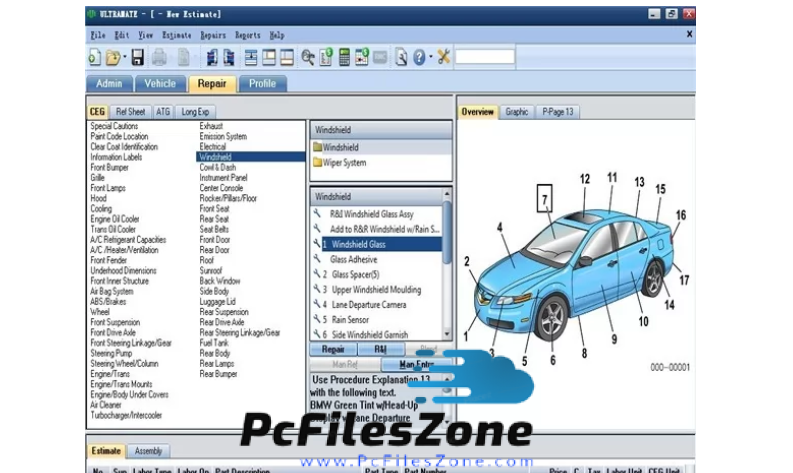Screen dimensions: 793x473
Task: Click the New Estimate toolbar icon
Action: point(94,57)
